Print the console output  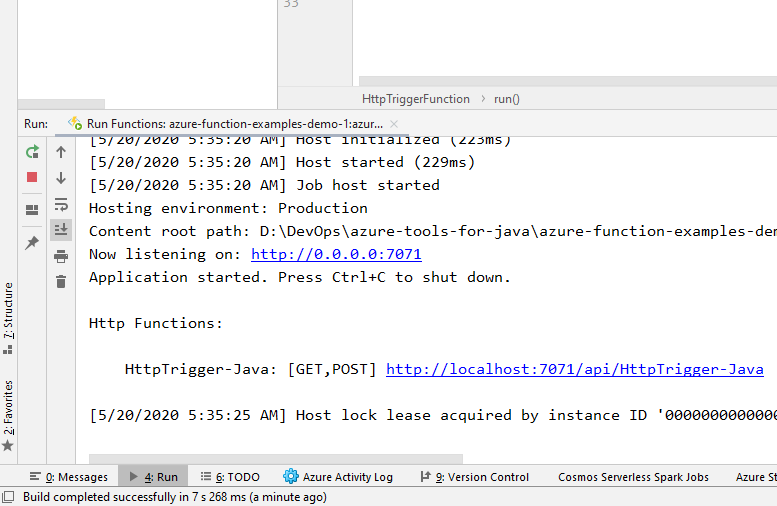61,256
